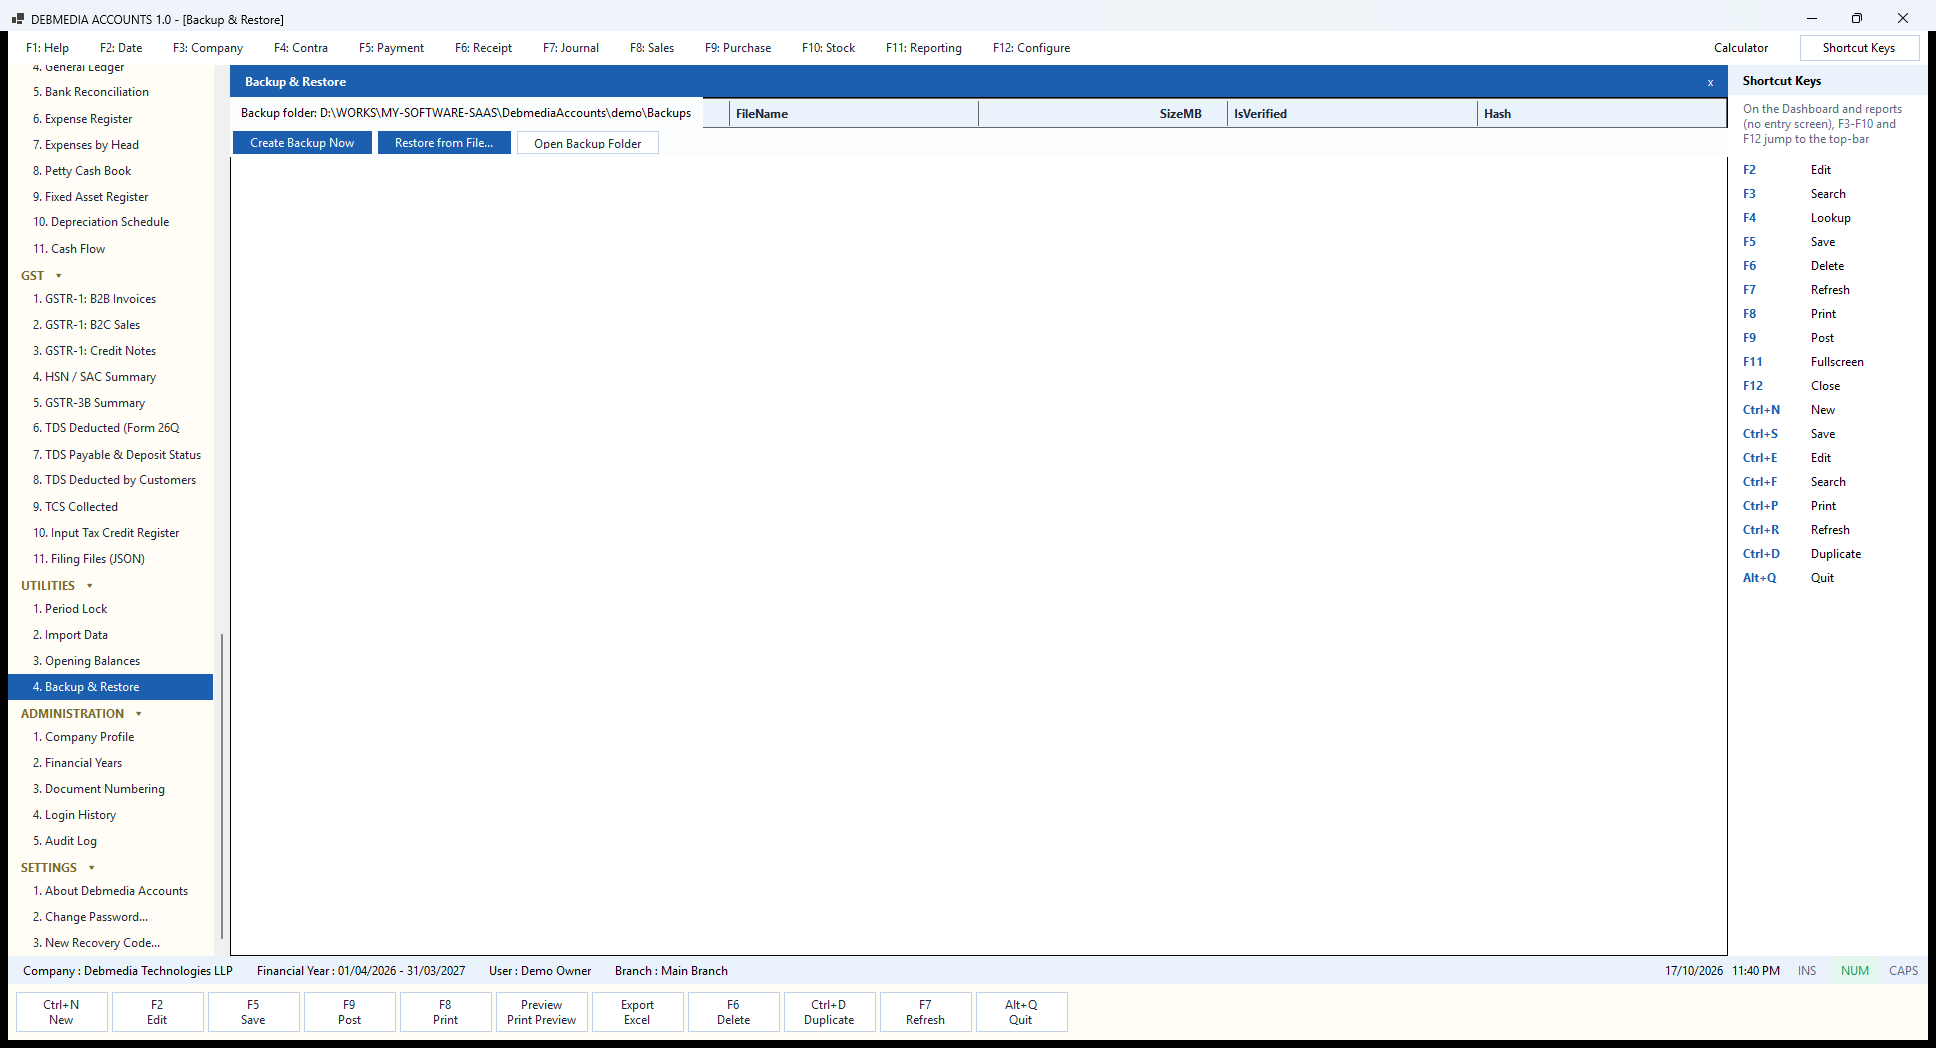
Task: Open the F1: Help menu
Action: [47, 48]
